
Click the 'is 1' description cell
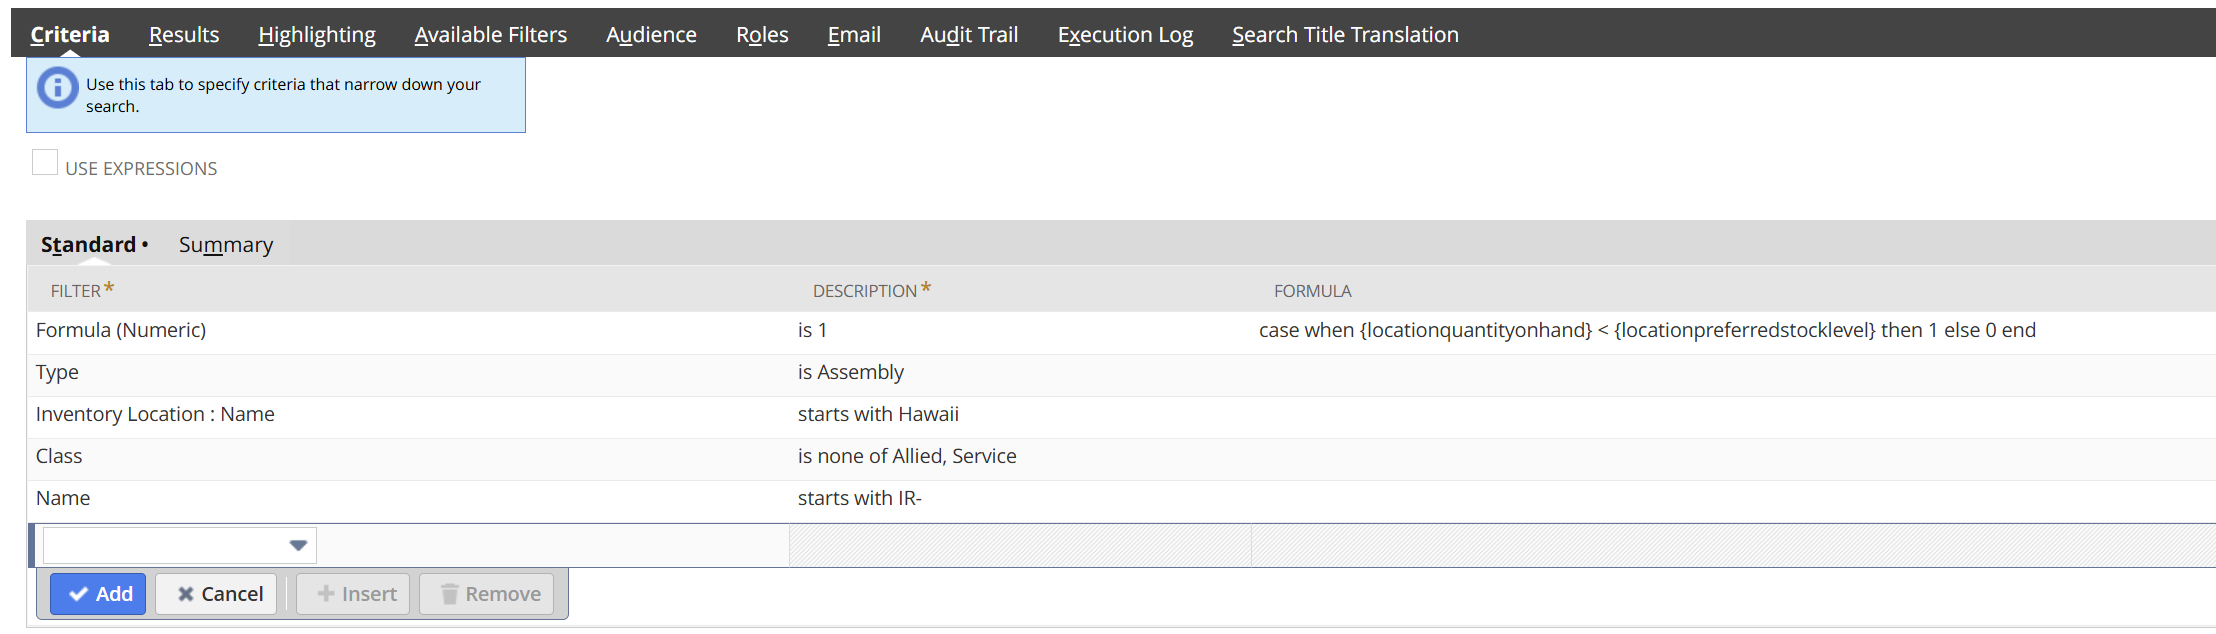coord(812,330)
